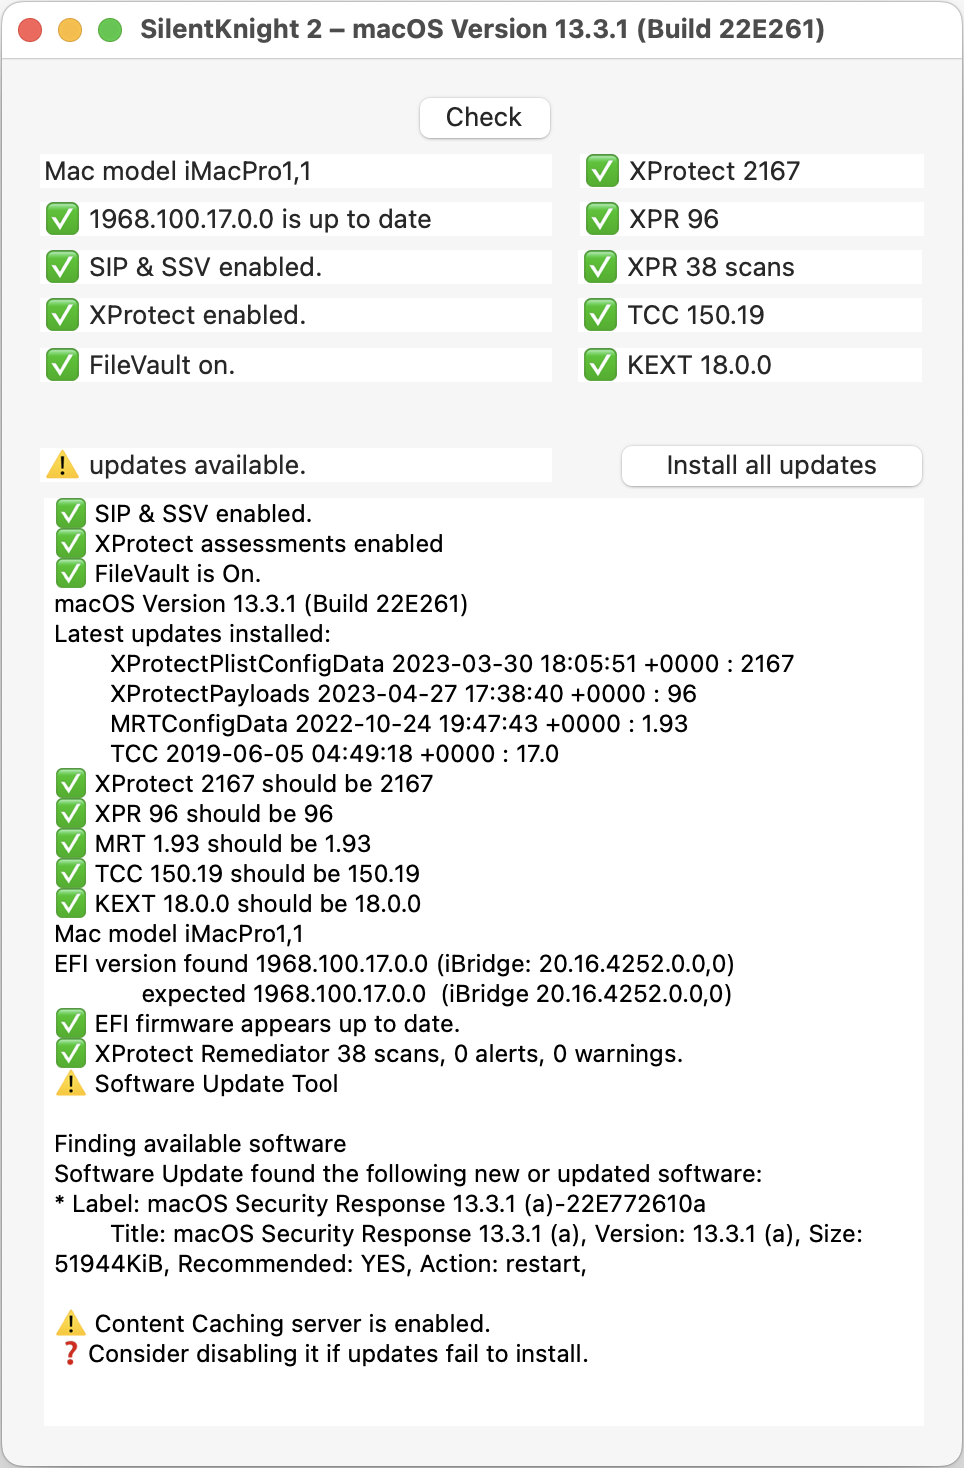Click the yellow minimize window button
This screenshot has width=964, height=1468.
tap(70, 30)
